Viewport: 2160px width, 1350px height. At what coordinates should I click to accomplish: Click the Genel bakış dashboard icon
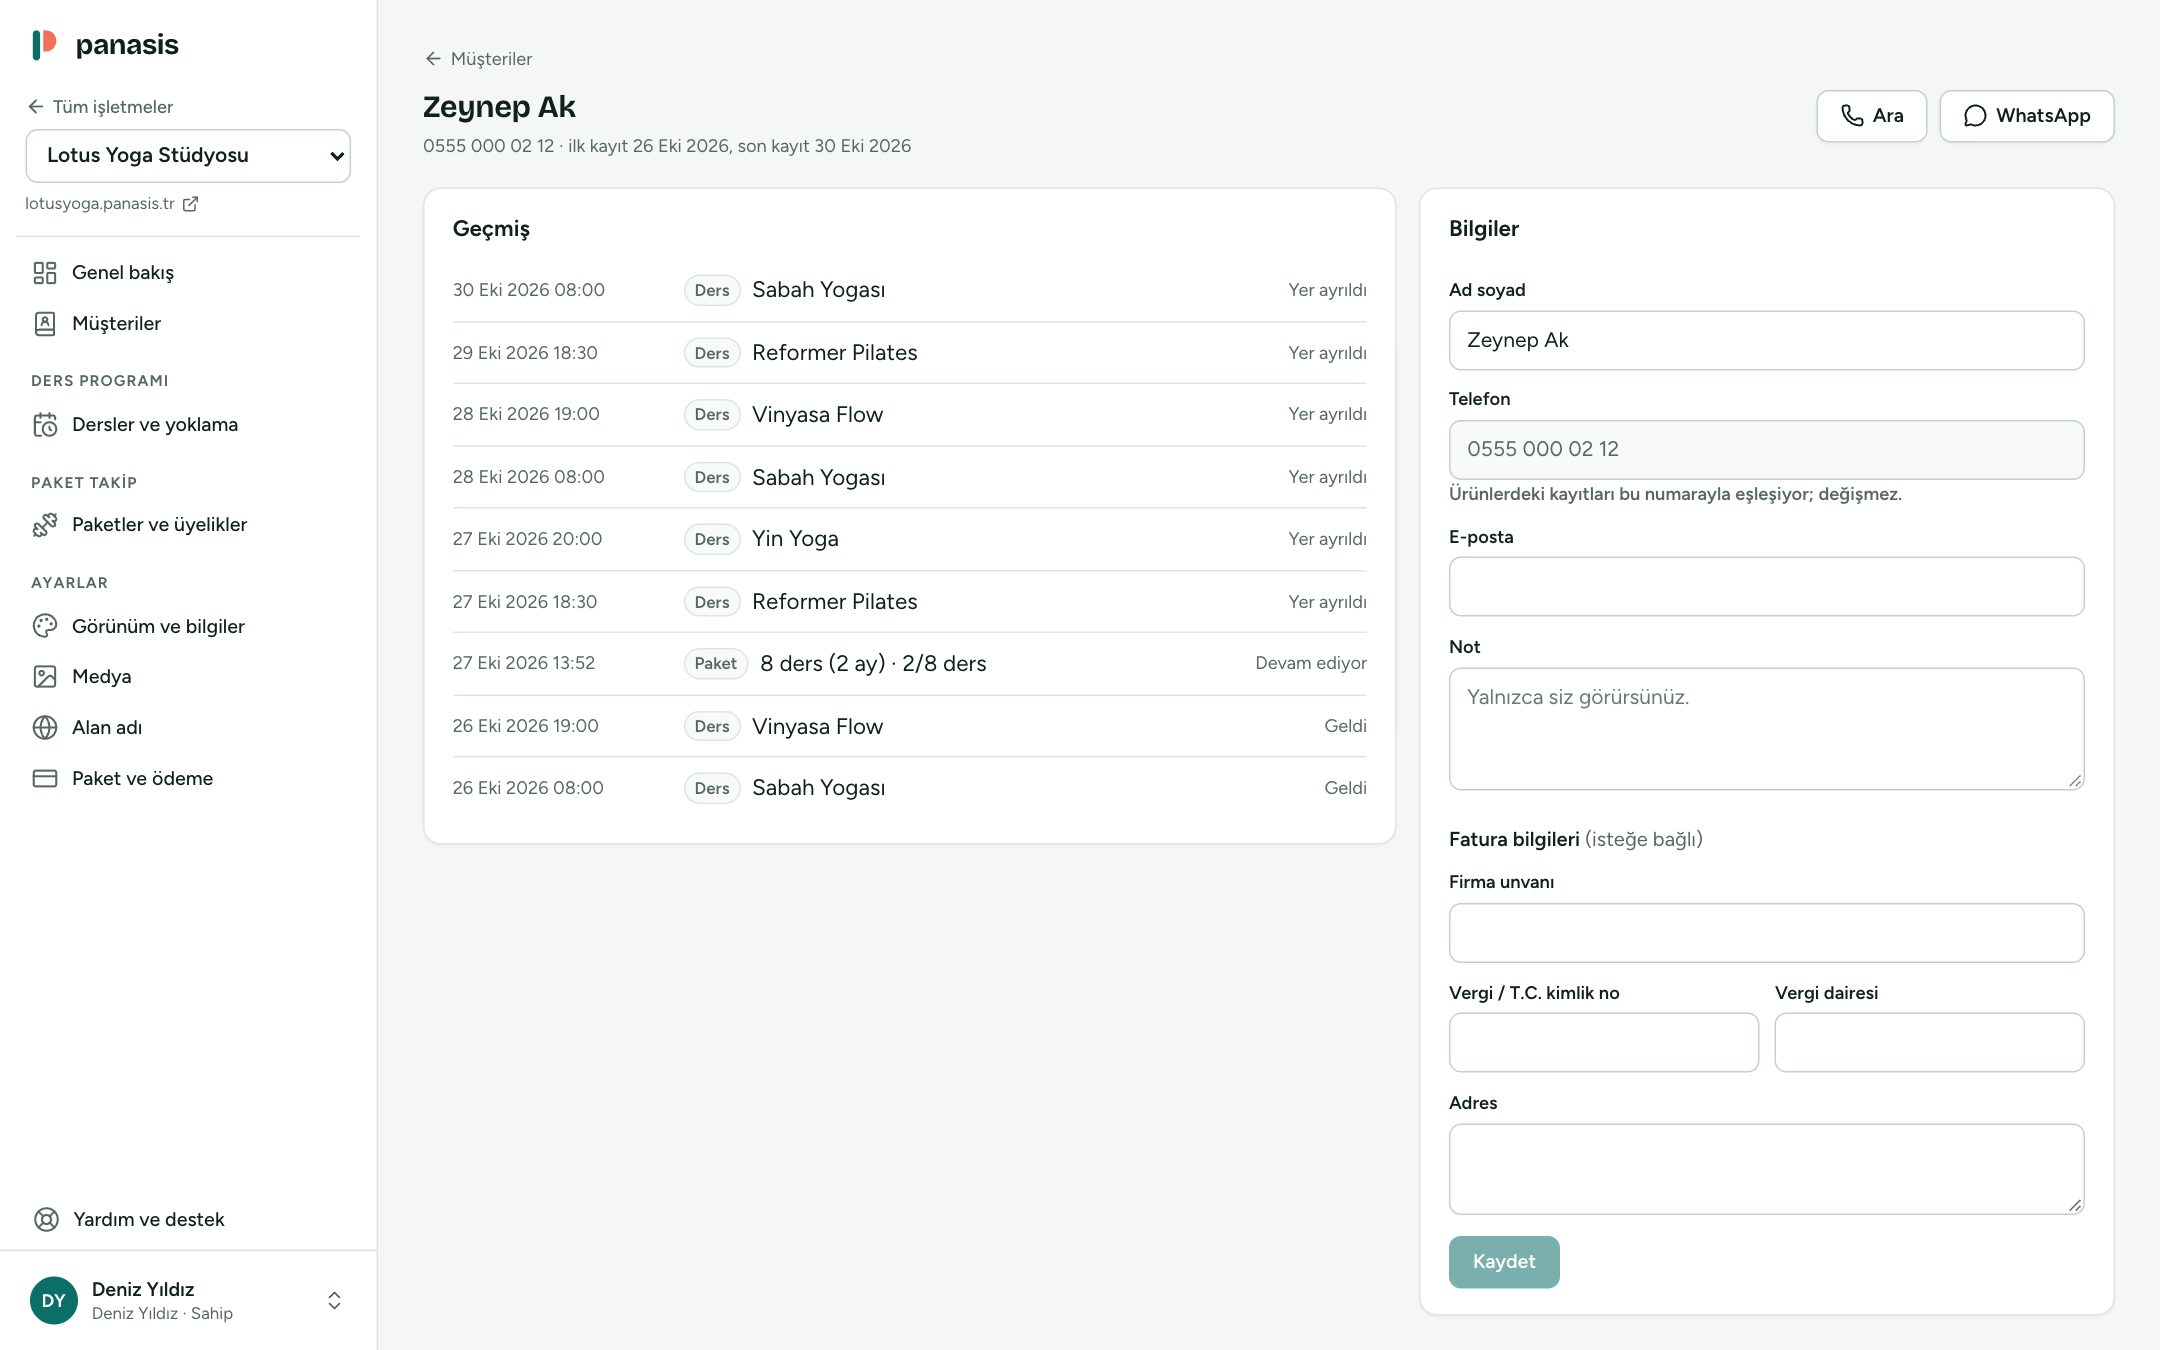pyautogui.click(x=45, y=273)
